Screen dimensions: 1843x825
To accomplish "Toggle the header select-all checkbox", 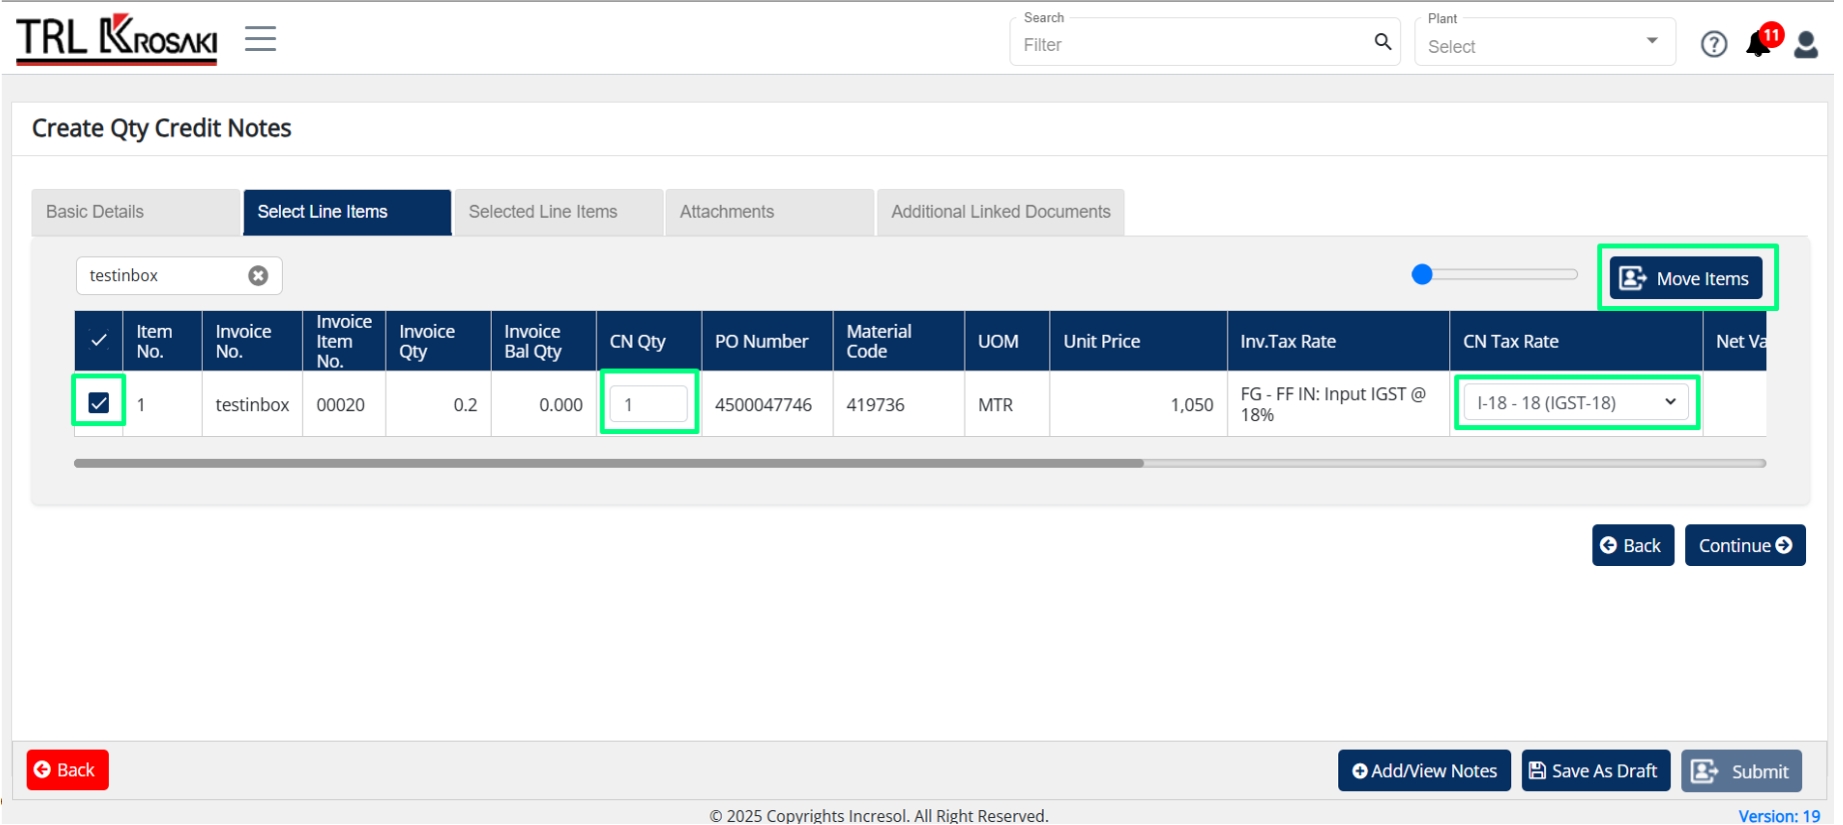I will [99, 340].
